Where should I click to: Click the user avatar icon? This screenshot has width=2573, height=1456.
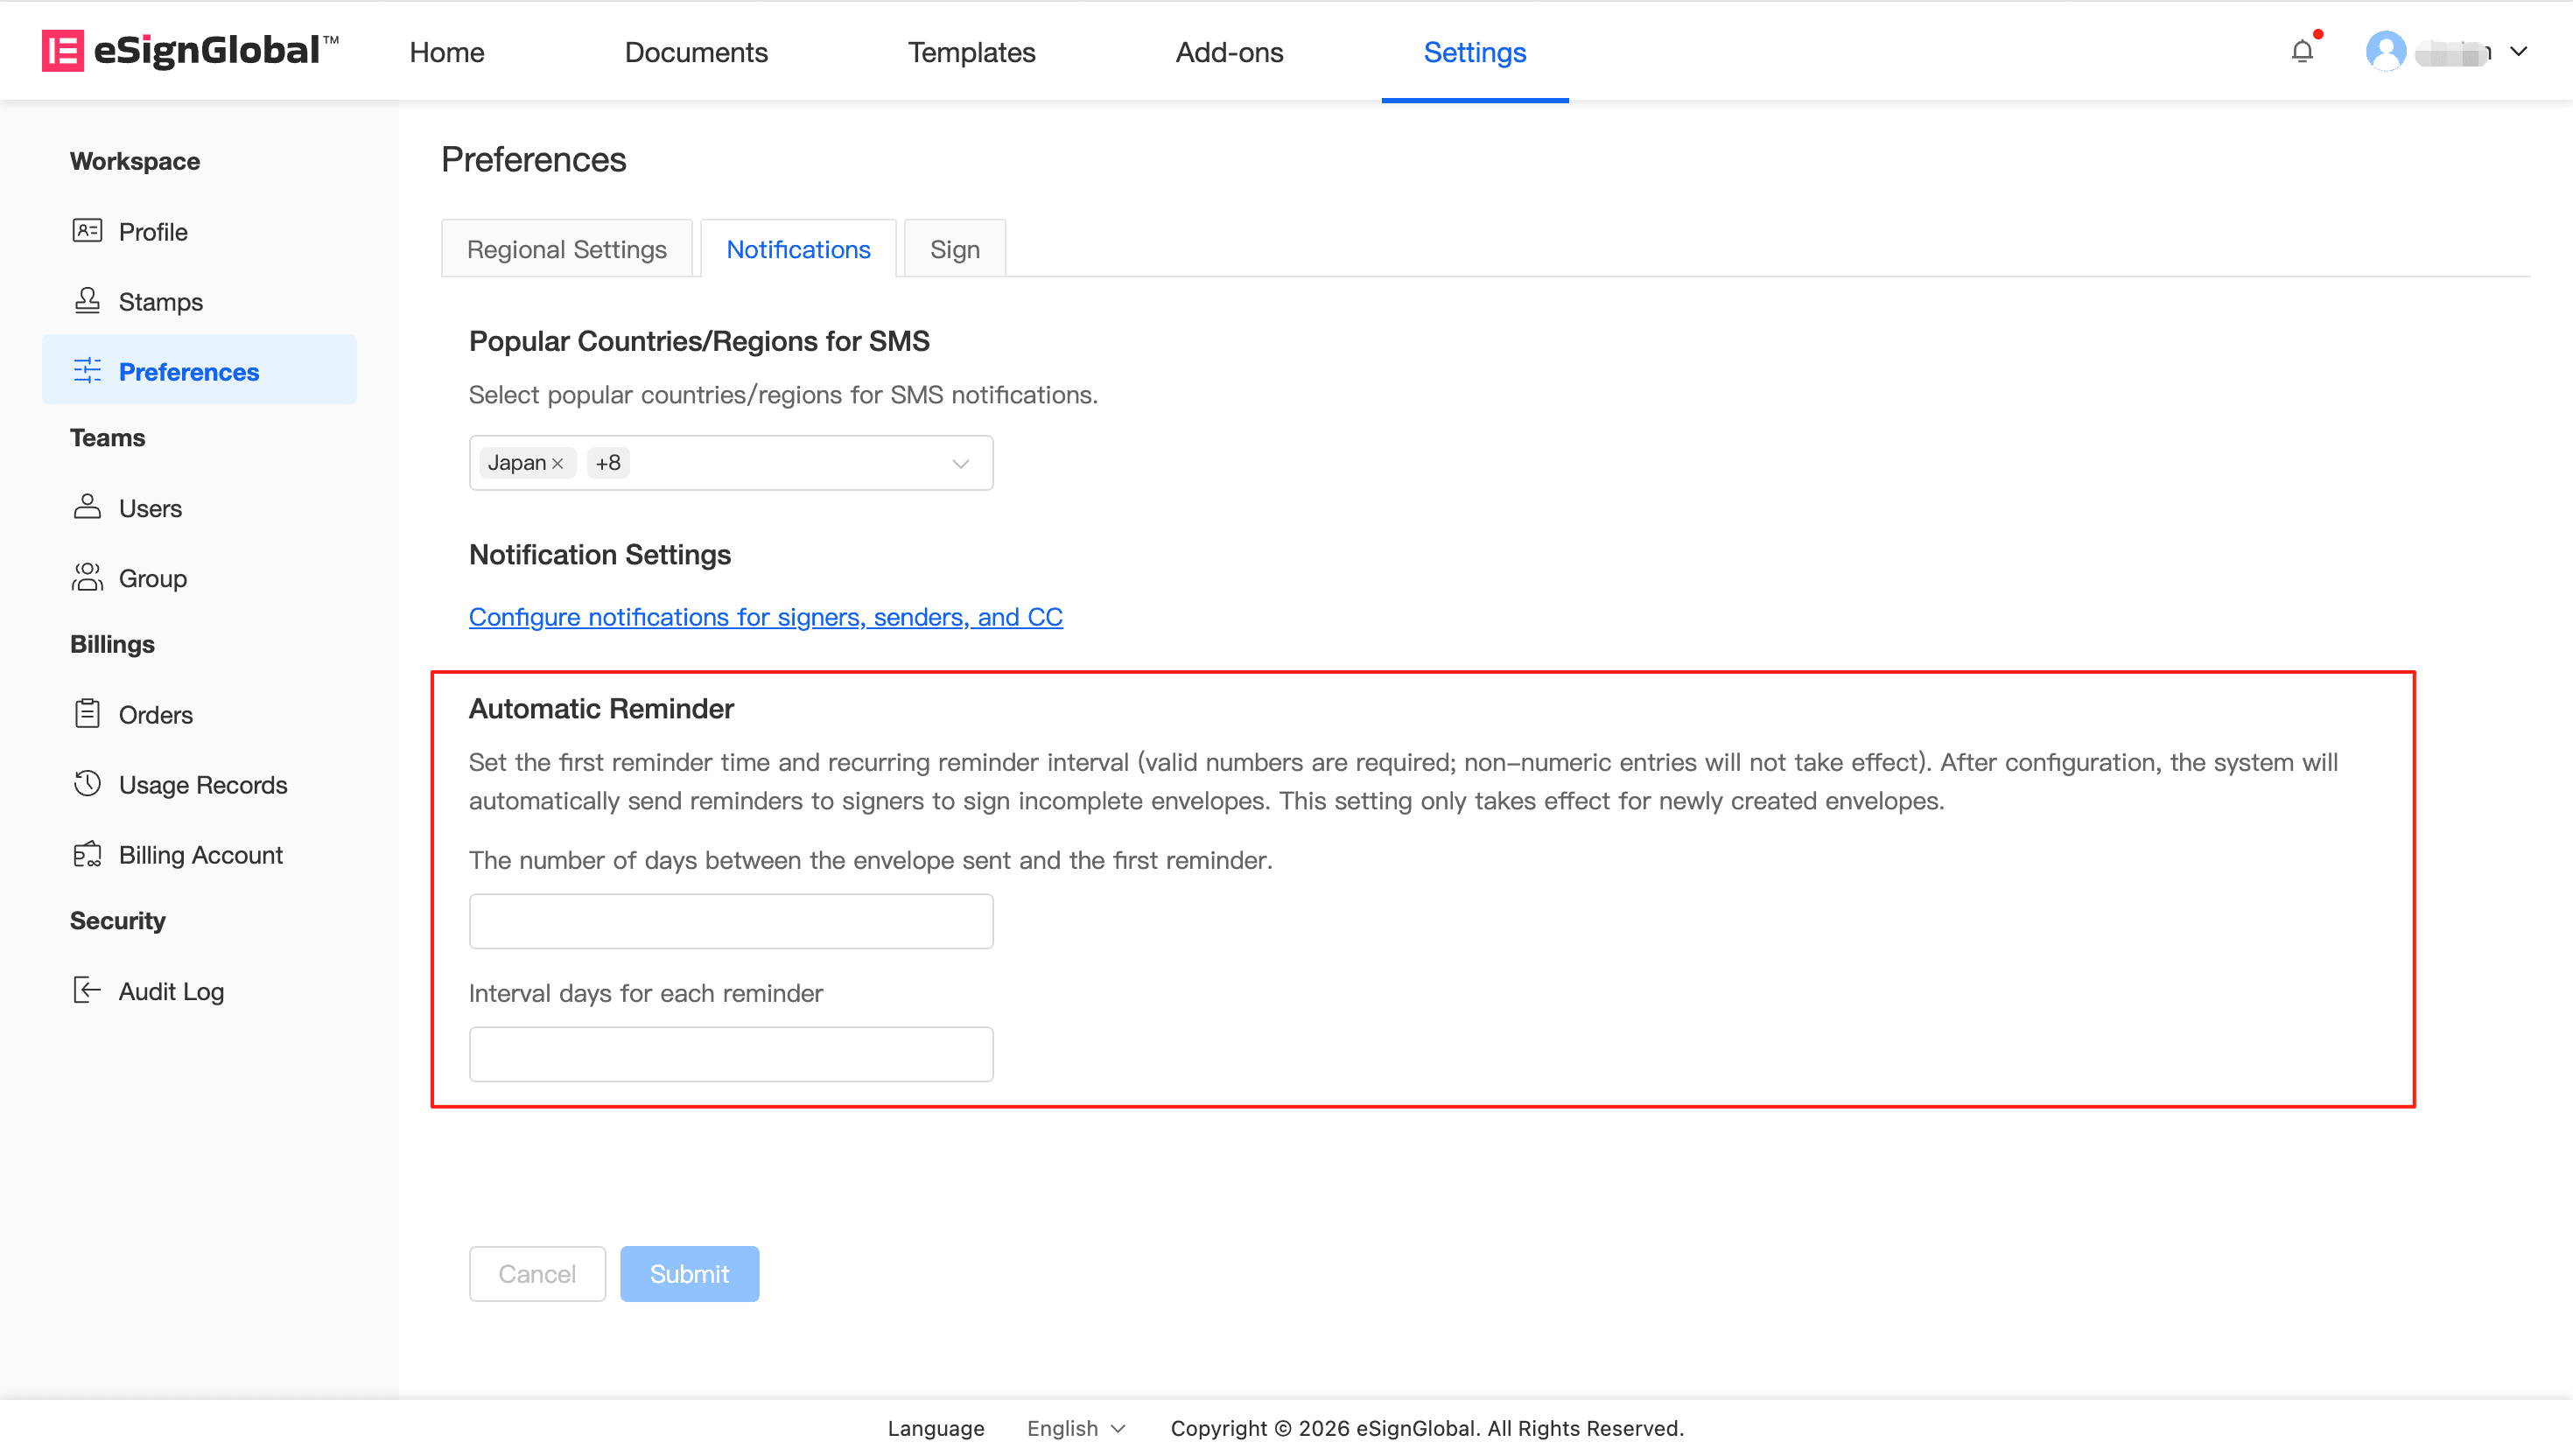2385,52
